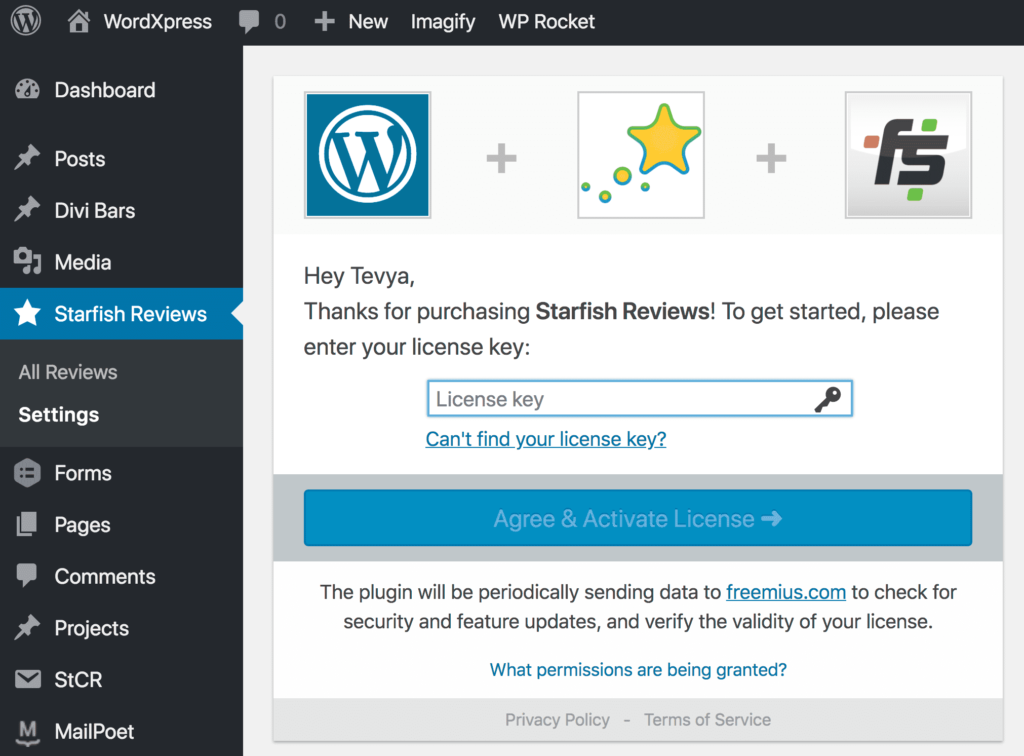Click "Can't find your license key?" link
The height and width of the screenshot is (756, 1024).
point(546,439)
